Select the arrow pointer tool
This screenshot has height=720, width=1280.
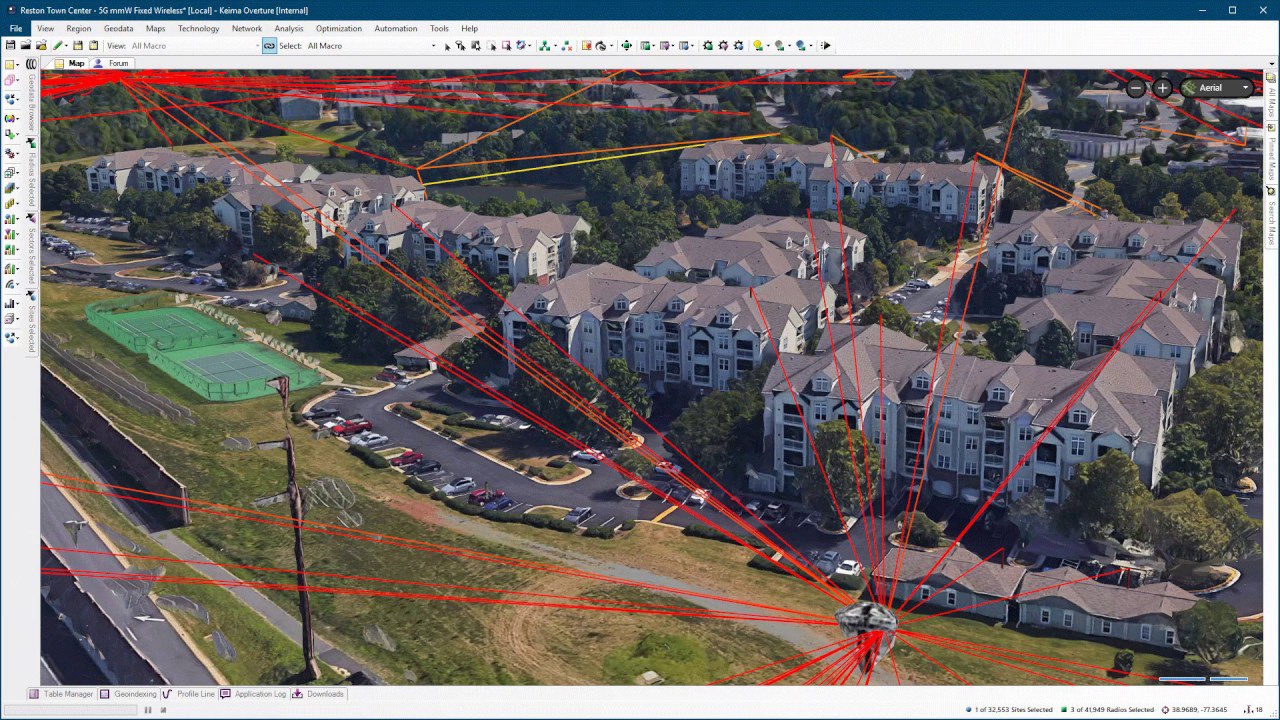tap(447, 45)
